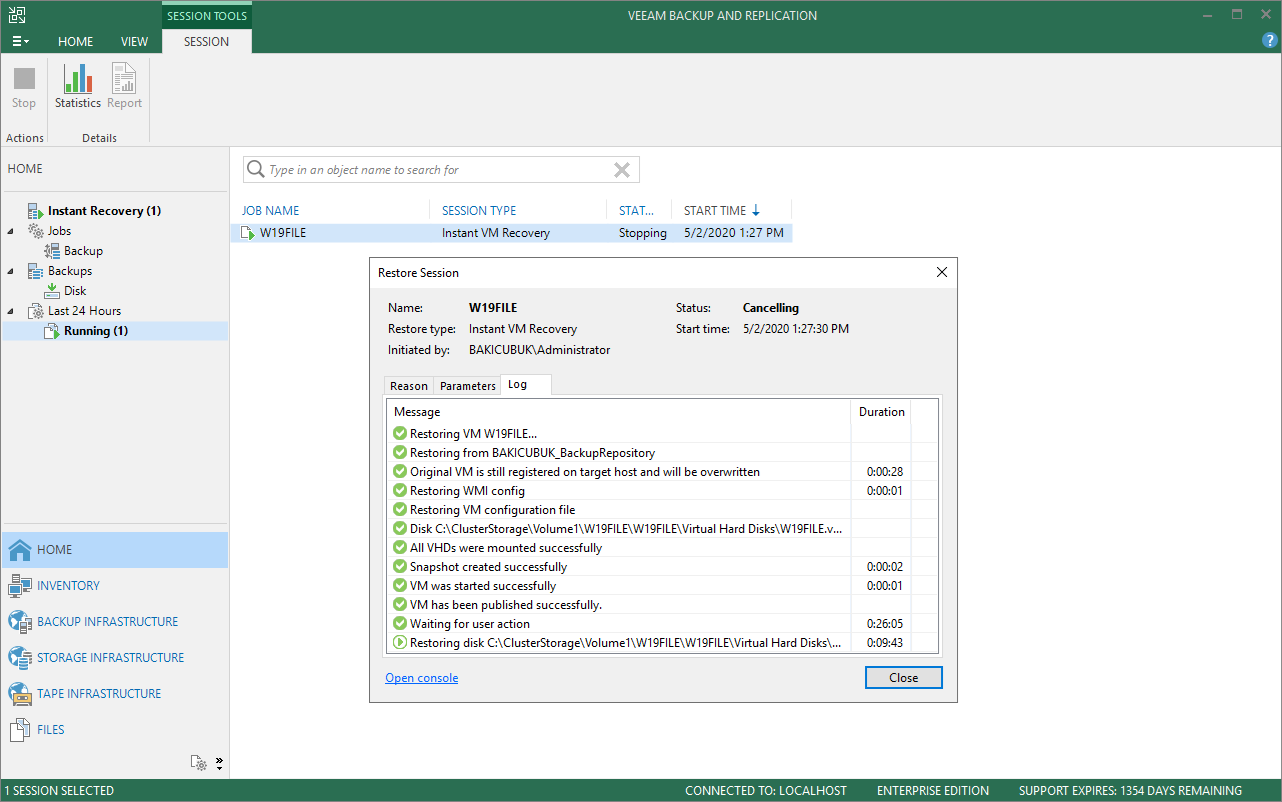Select the Restoring VM configuration file row
The image size is (1282, 802).
click(662, 510)
